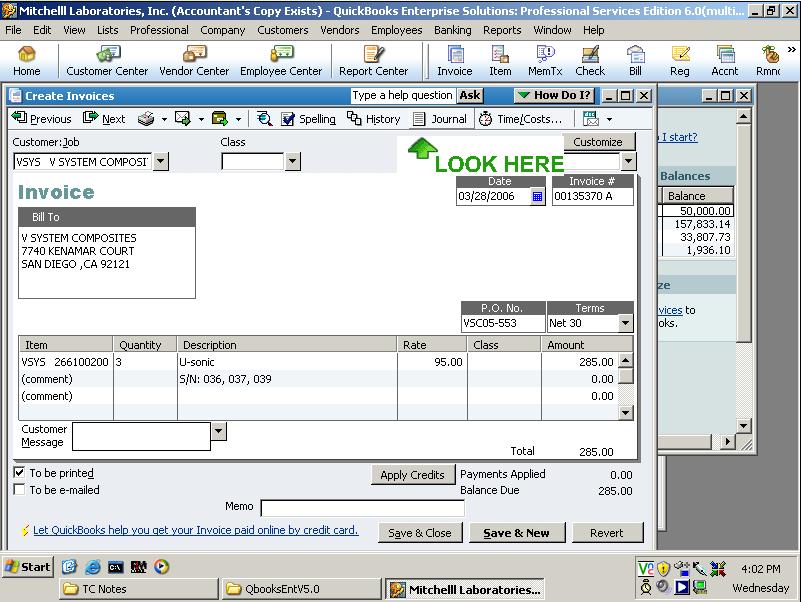Open the Banking menu in the menu bar
Viewport: 801px width, 602px height.
tap(453, 30)
